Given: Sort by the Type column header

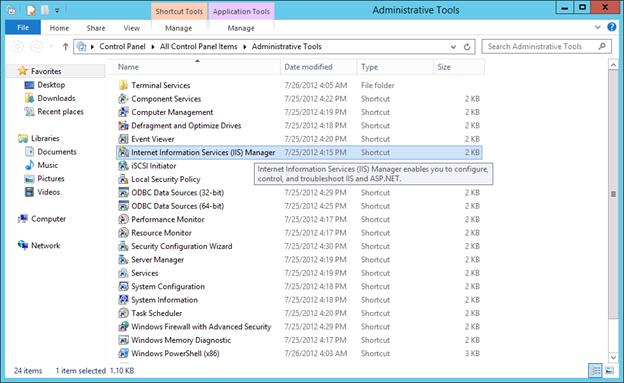Looking at the screenshot, I should [x=396, y=67].
